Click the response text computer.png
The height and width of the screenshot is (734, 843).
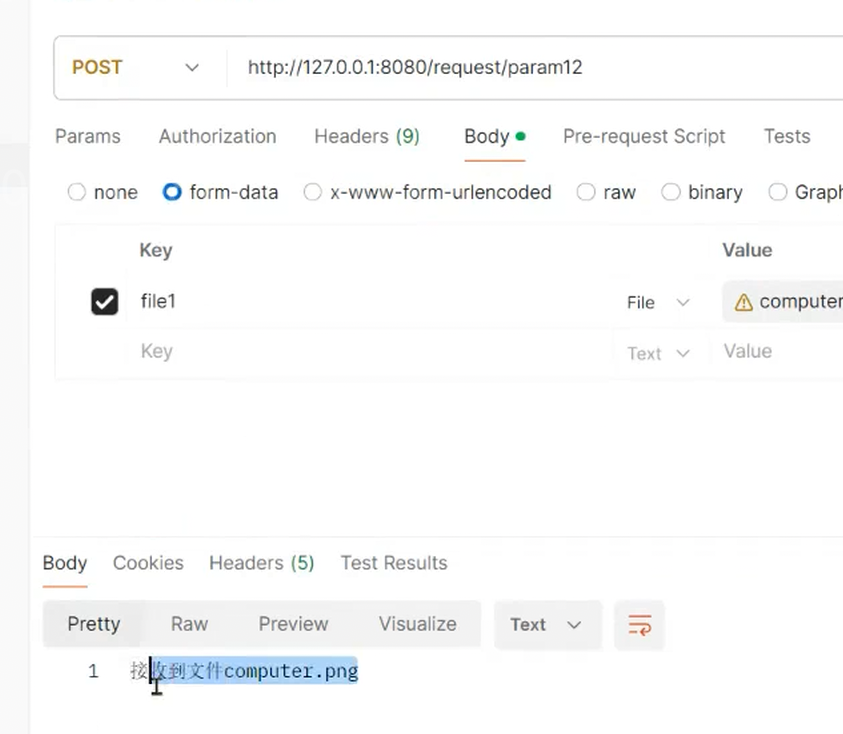291,671
